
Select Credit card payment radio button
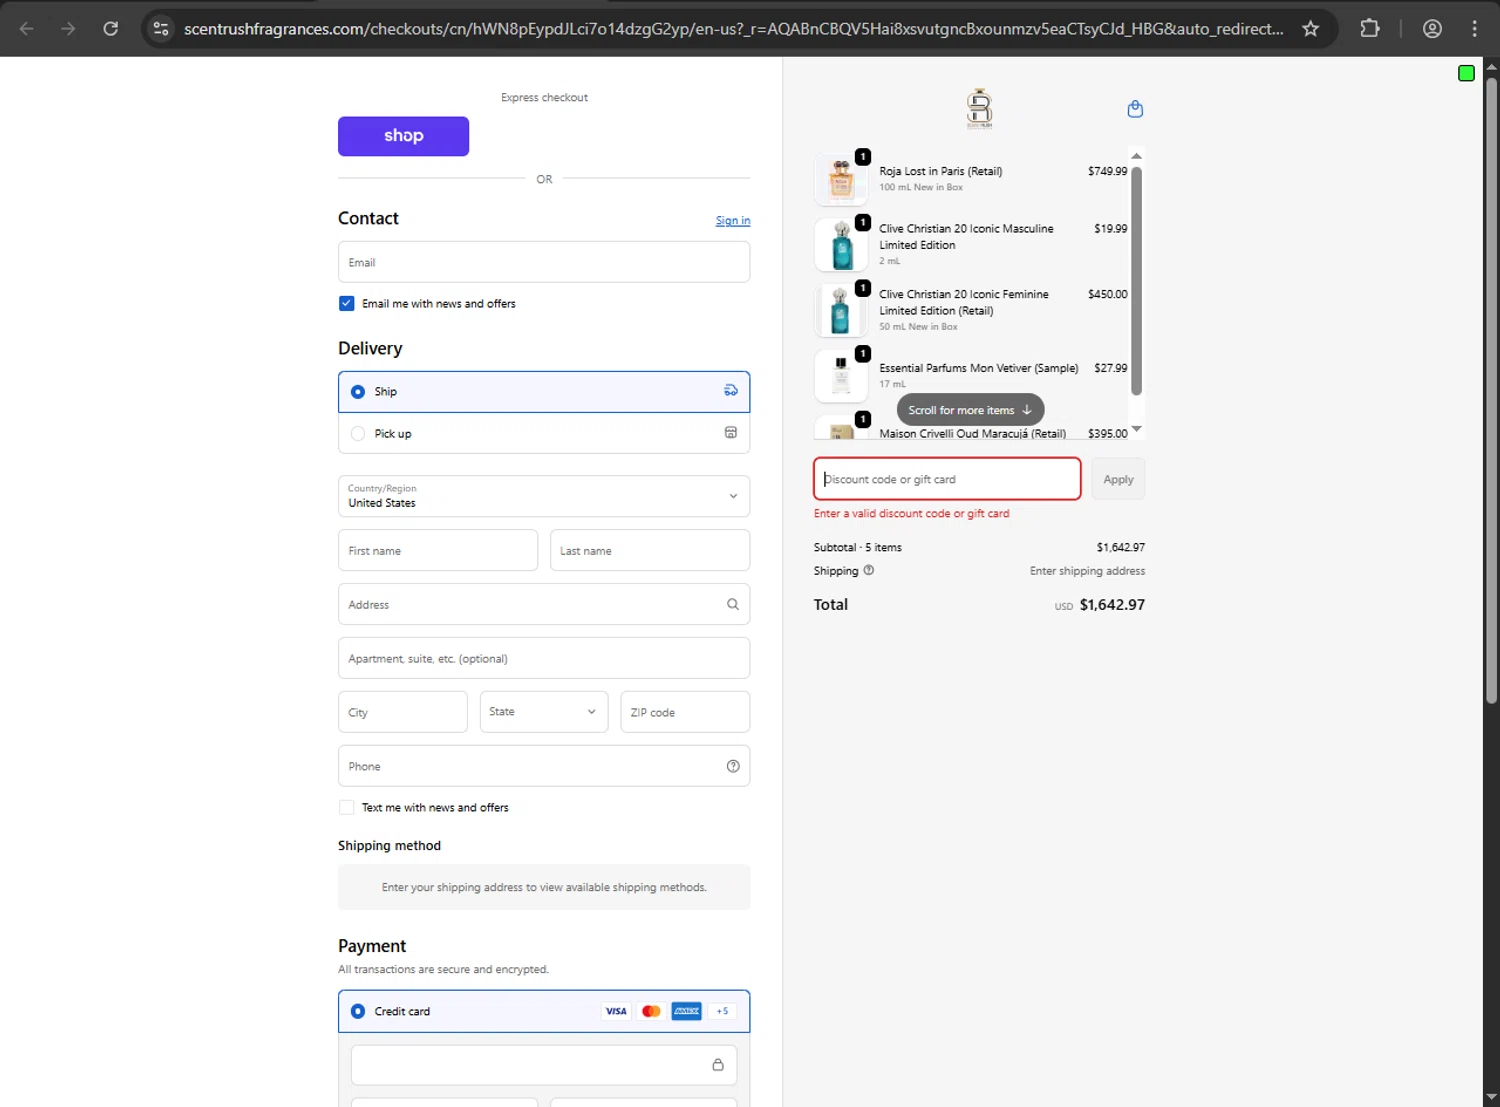coord(358,1012)
